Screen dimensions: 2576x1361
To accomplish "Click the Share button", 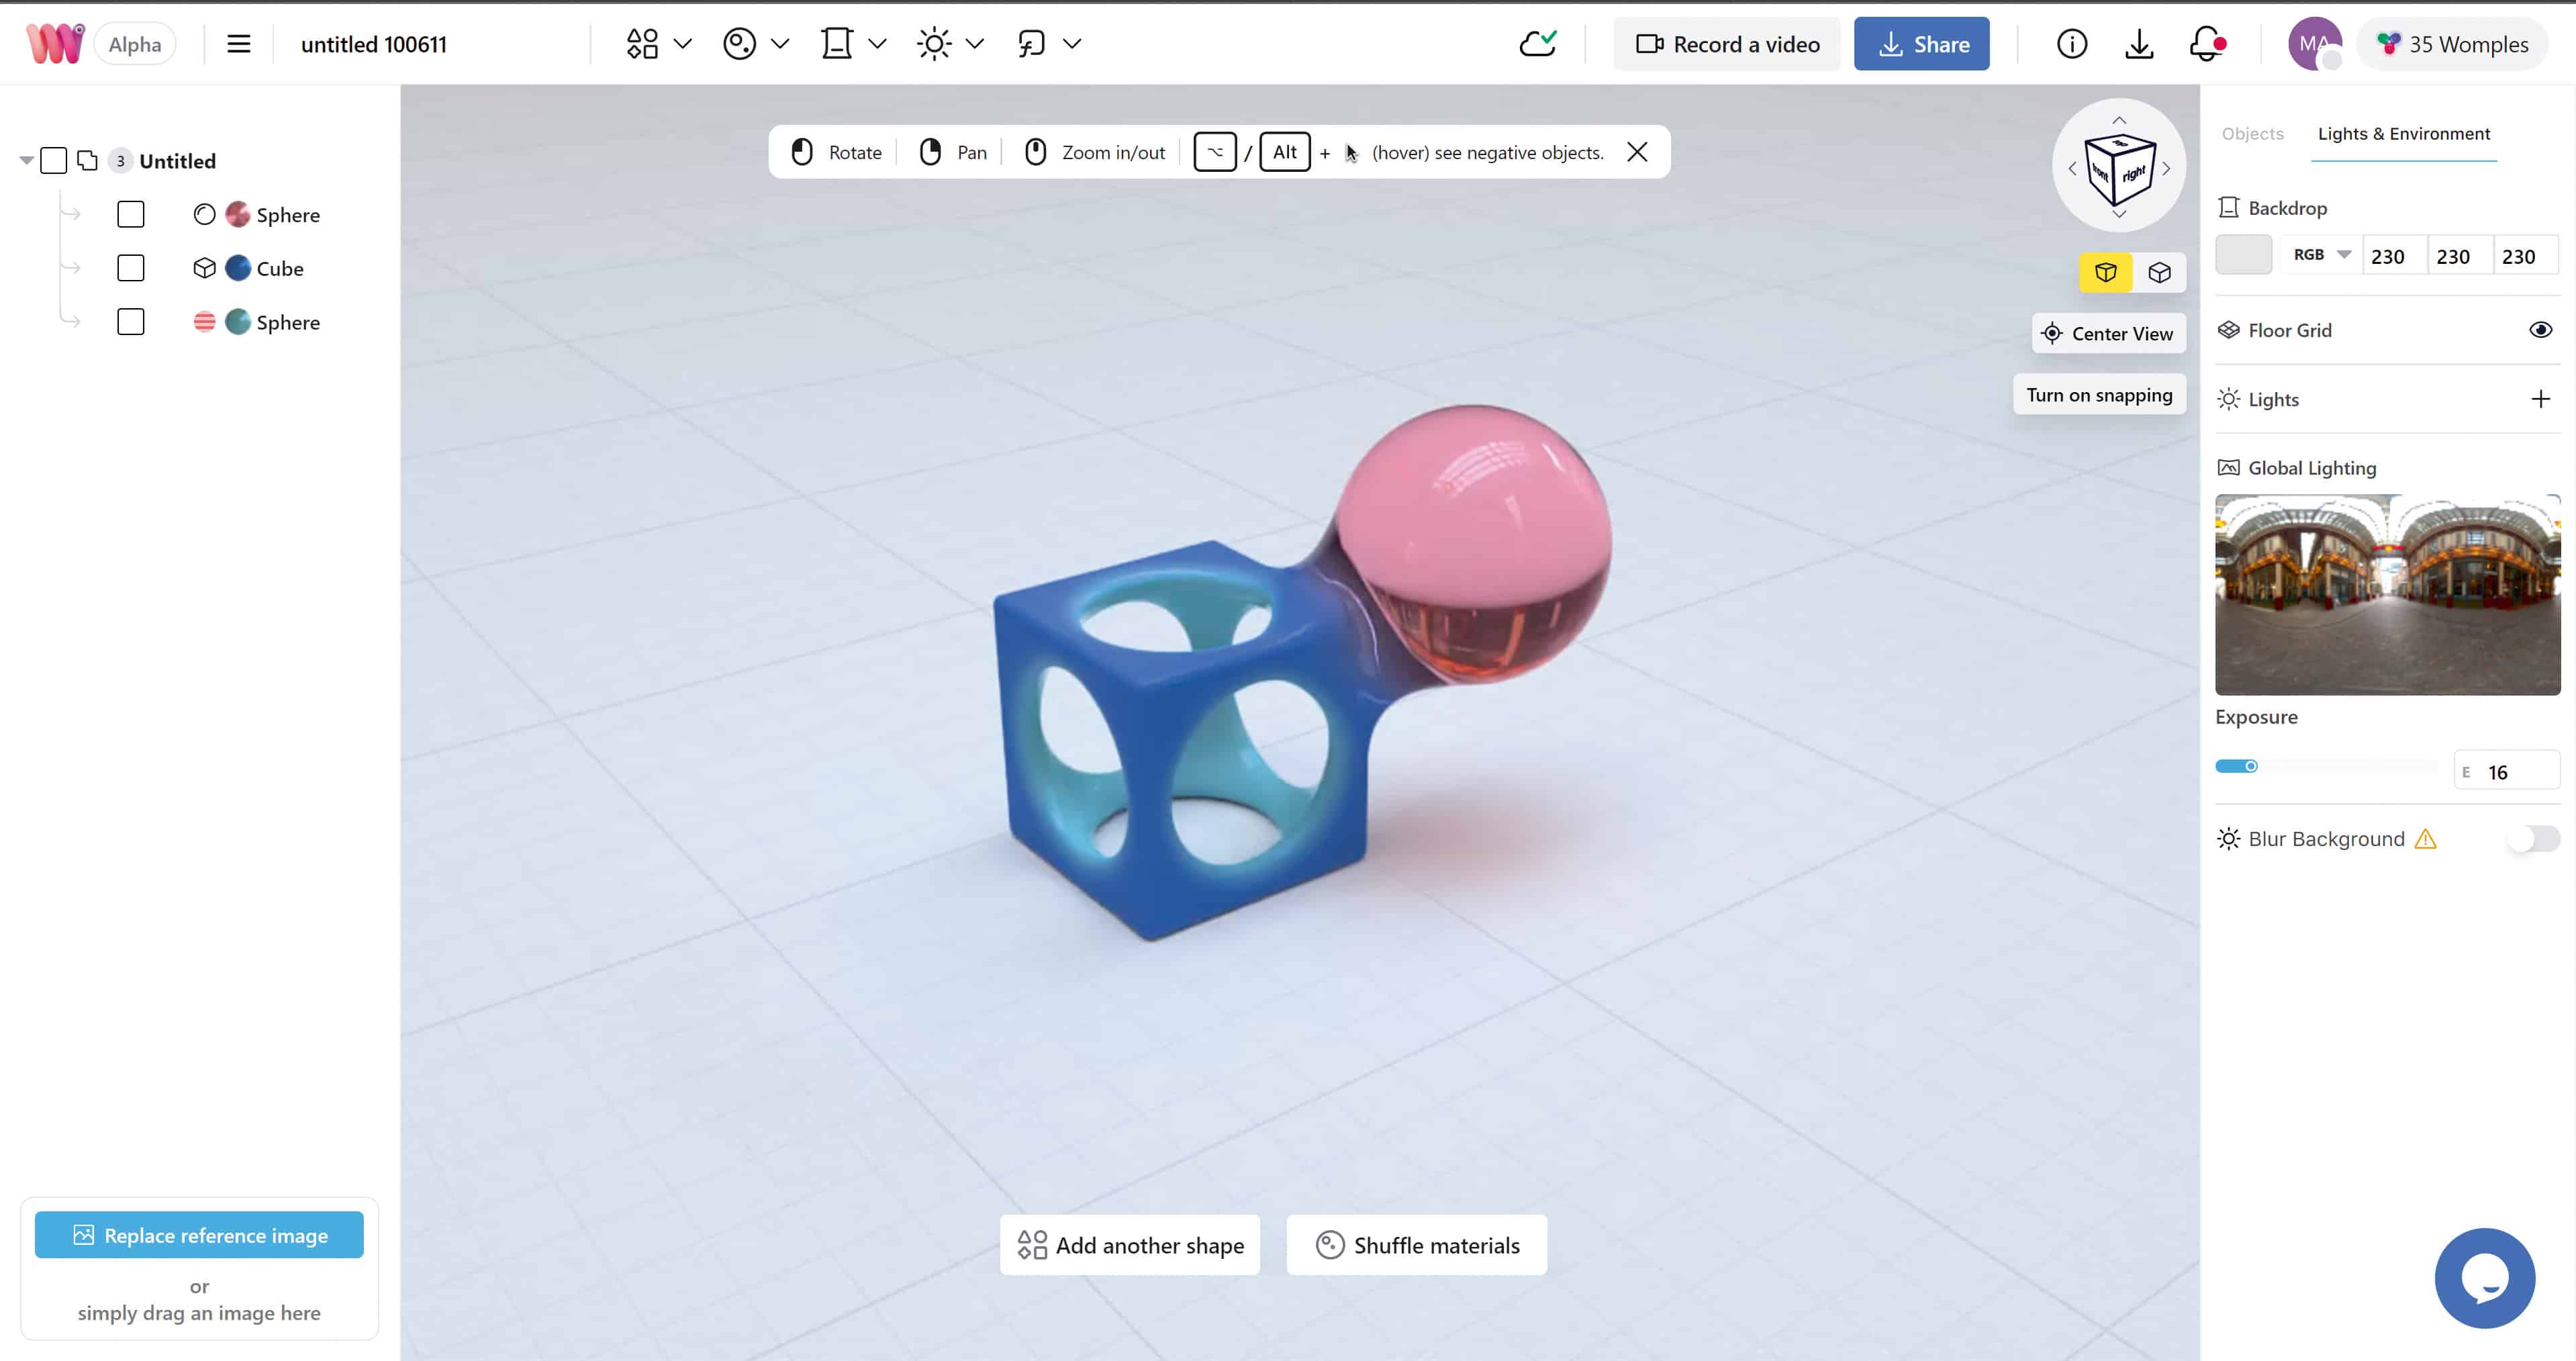I will pyautogui.click(x=1922, y=44).
